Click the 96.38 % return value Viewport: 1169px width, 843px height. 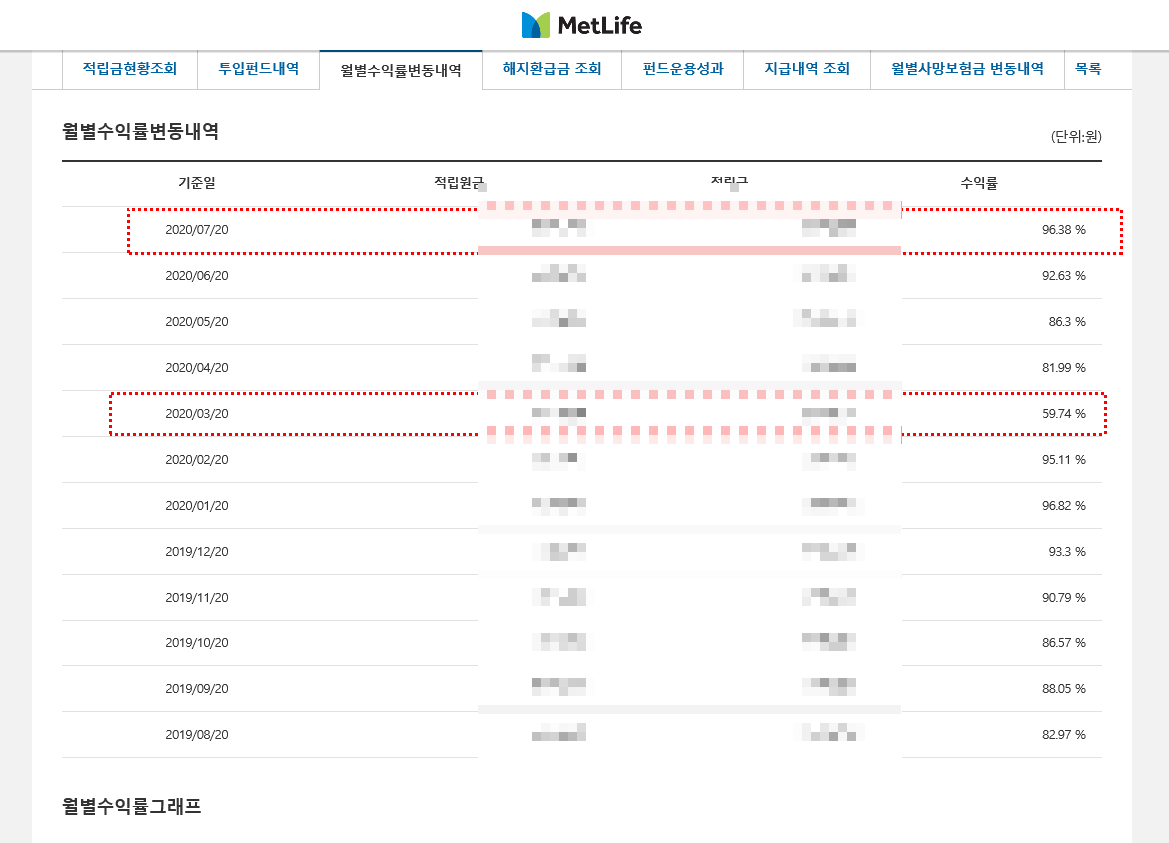(x=1064, y=230)
